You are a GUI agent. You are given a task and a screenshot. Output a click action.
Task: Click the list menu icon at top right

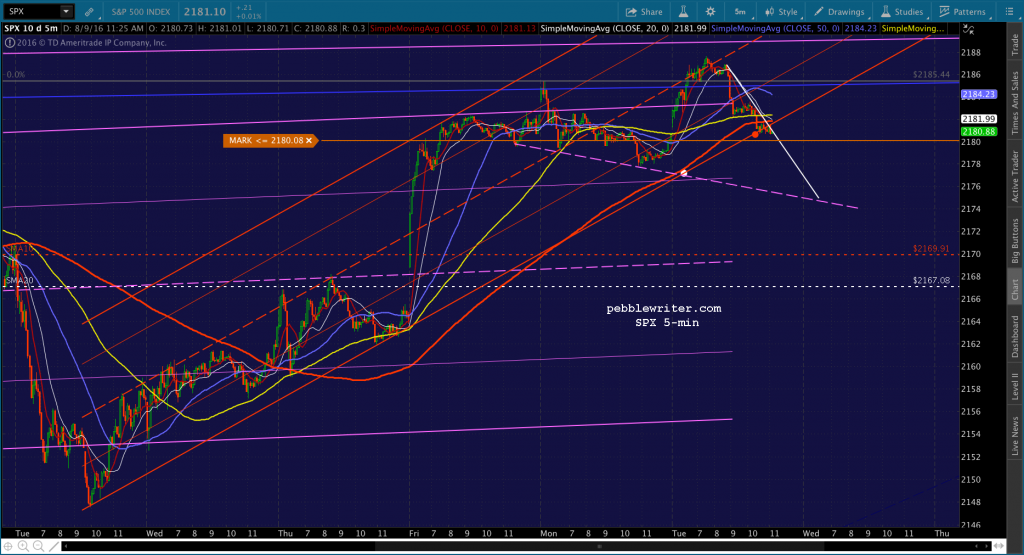pos(1009,12)
